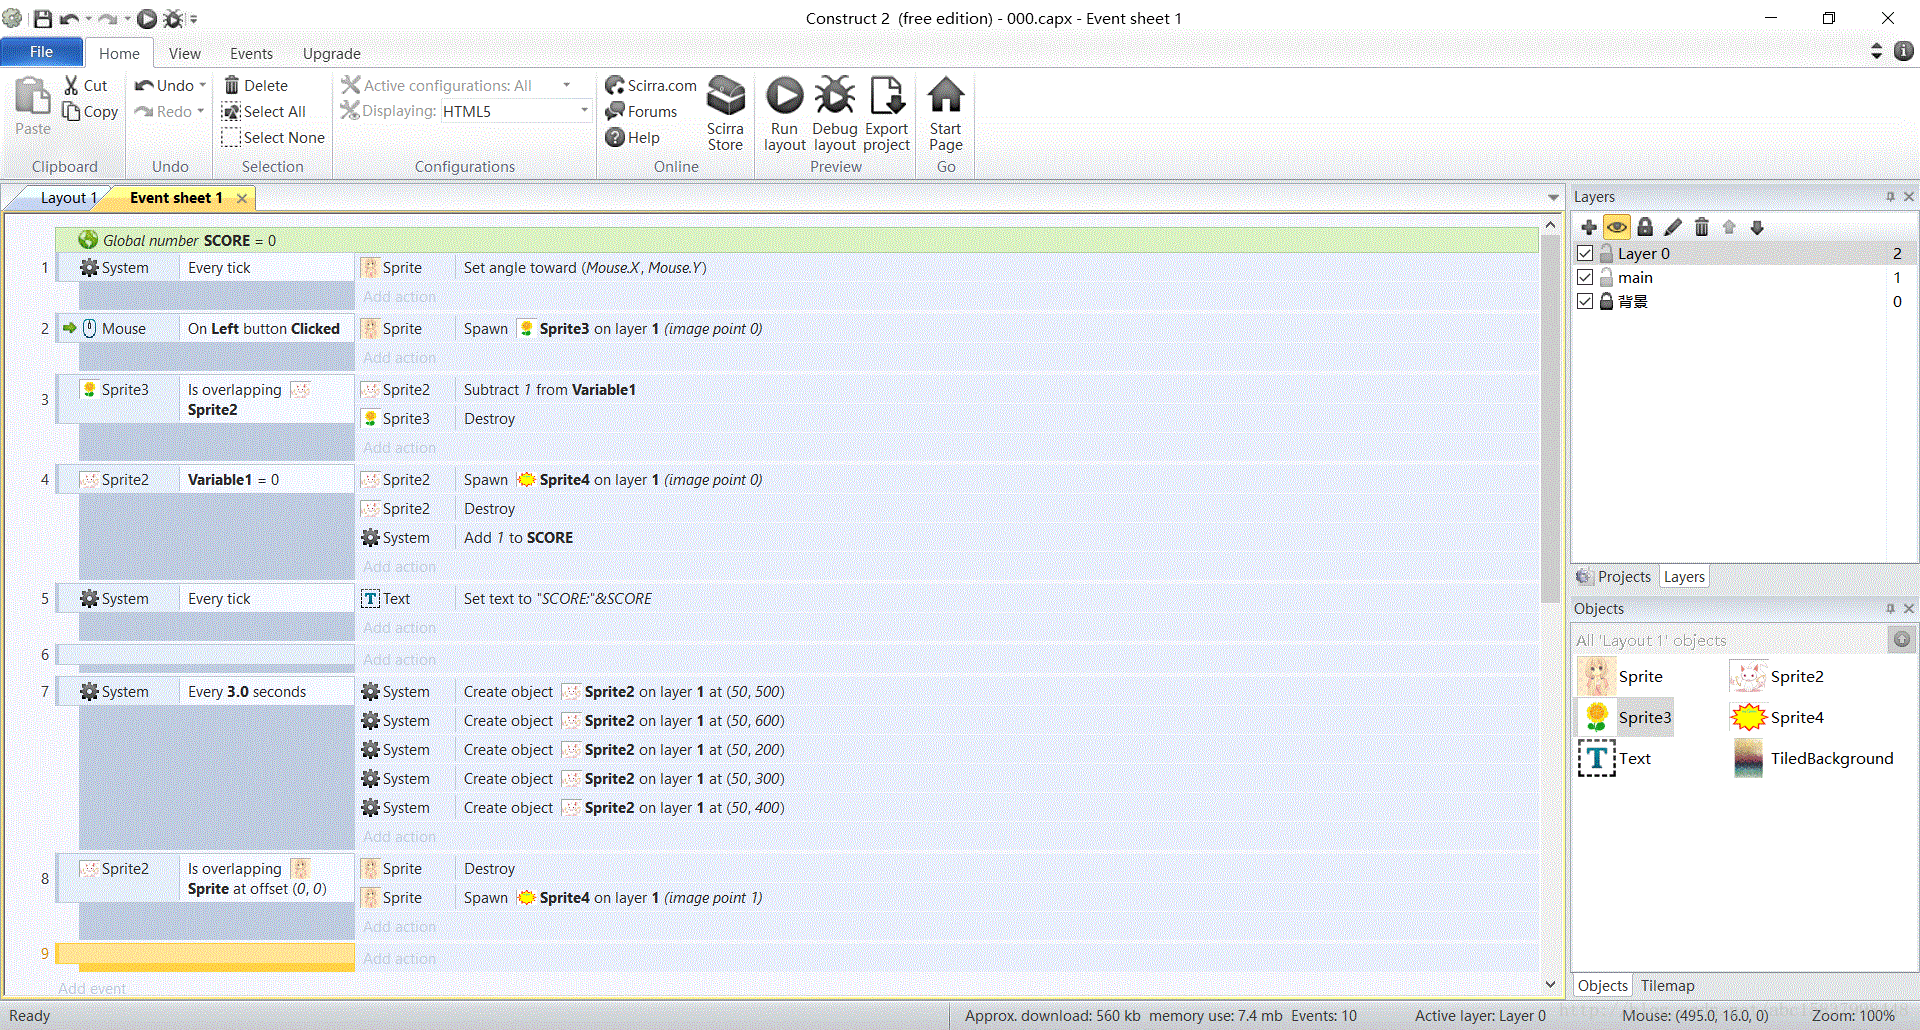Switch to the View ribbon tab
This screenshot has width=1920, height=1030.
coord(184,54)
